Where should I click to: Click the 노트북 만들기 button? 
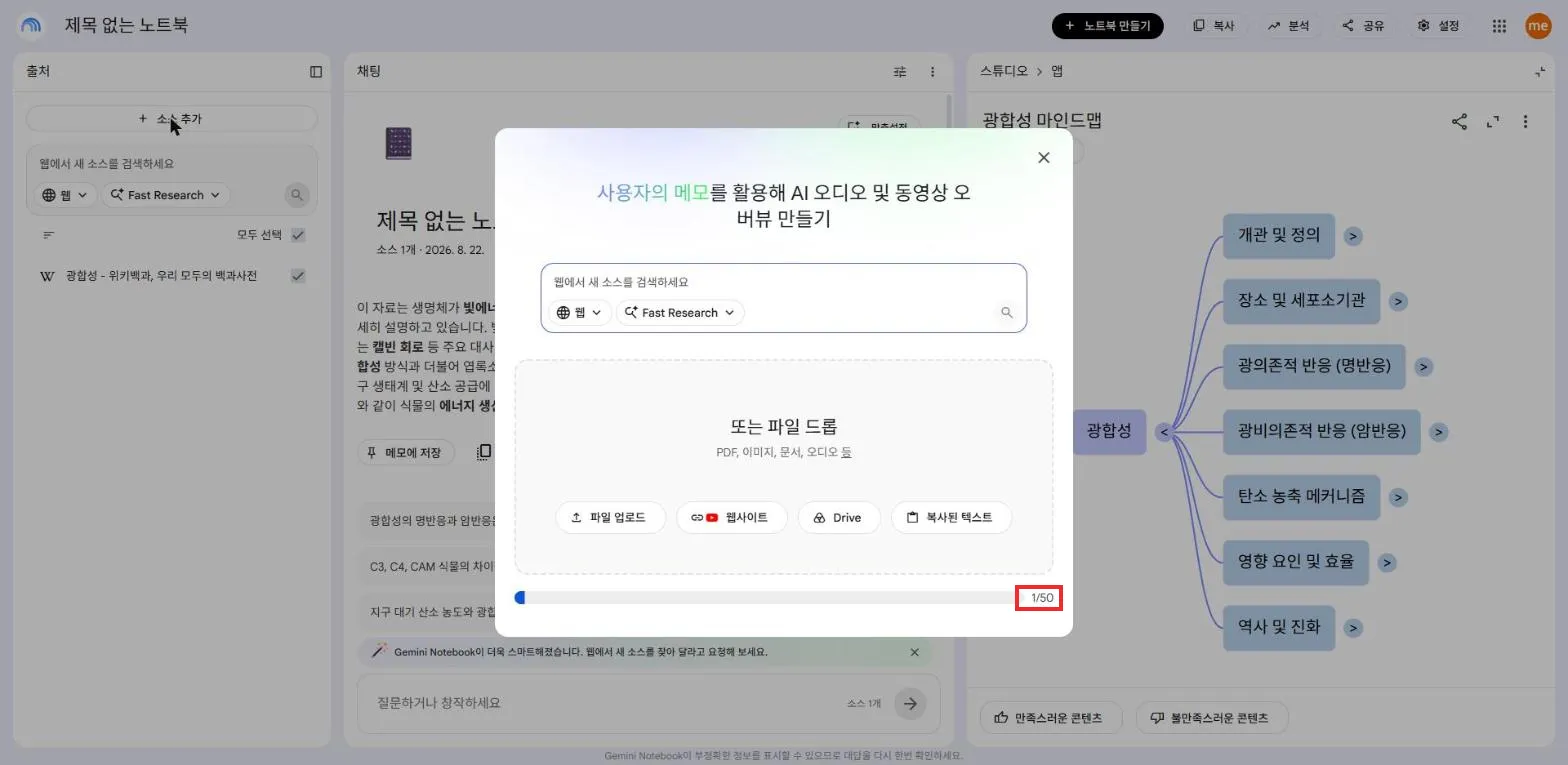click(1107, 26)
